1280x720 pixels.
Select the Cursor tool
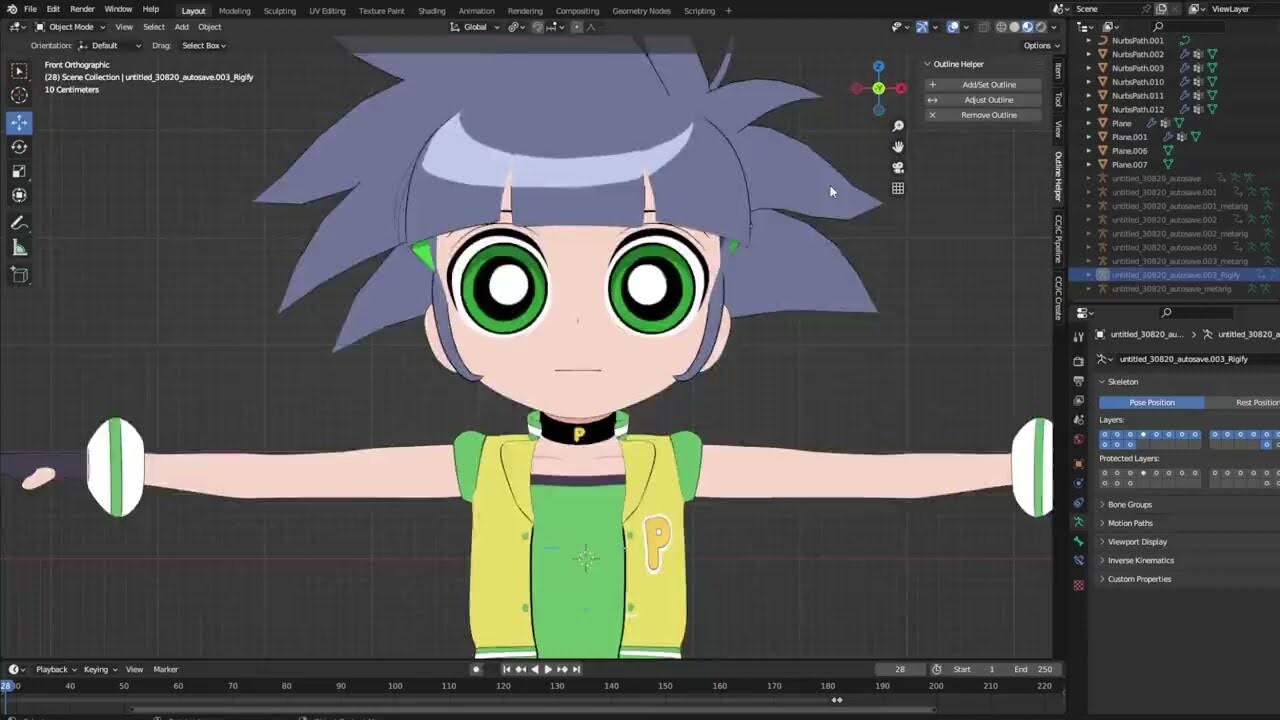(19, 95)
